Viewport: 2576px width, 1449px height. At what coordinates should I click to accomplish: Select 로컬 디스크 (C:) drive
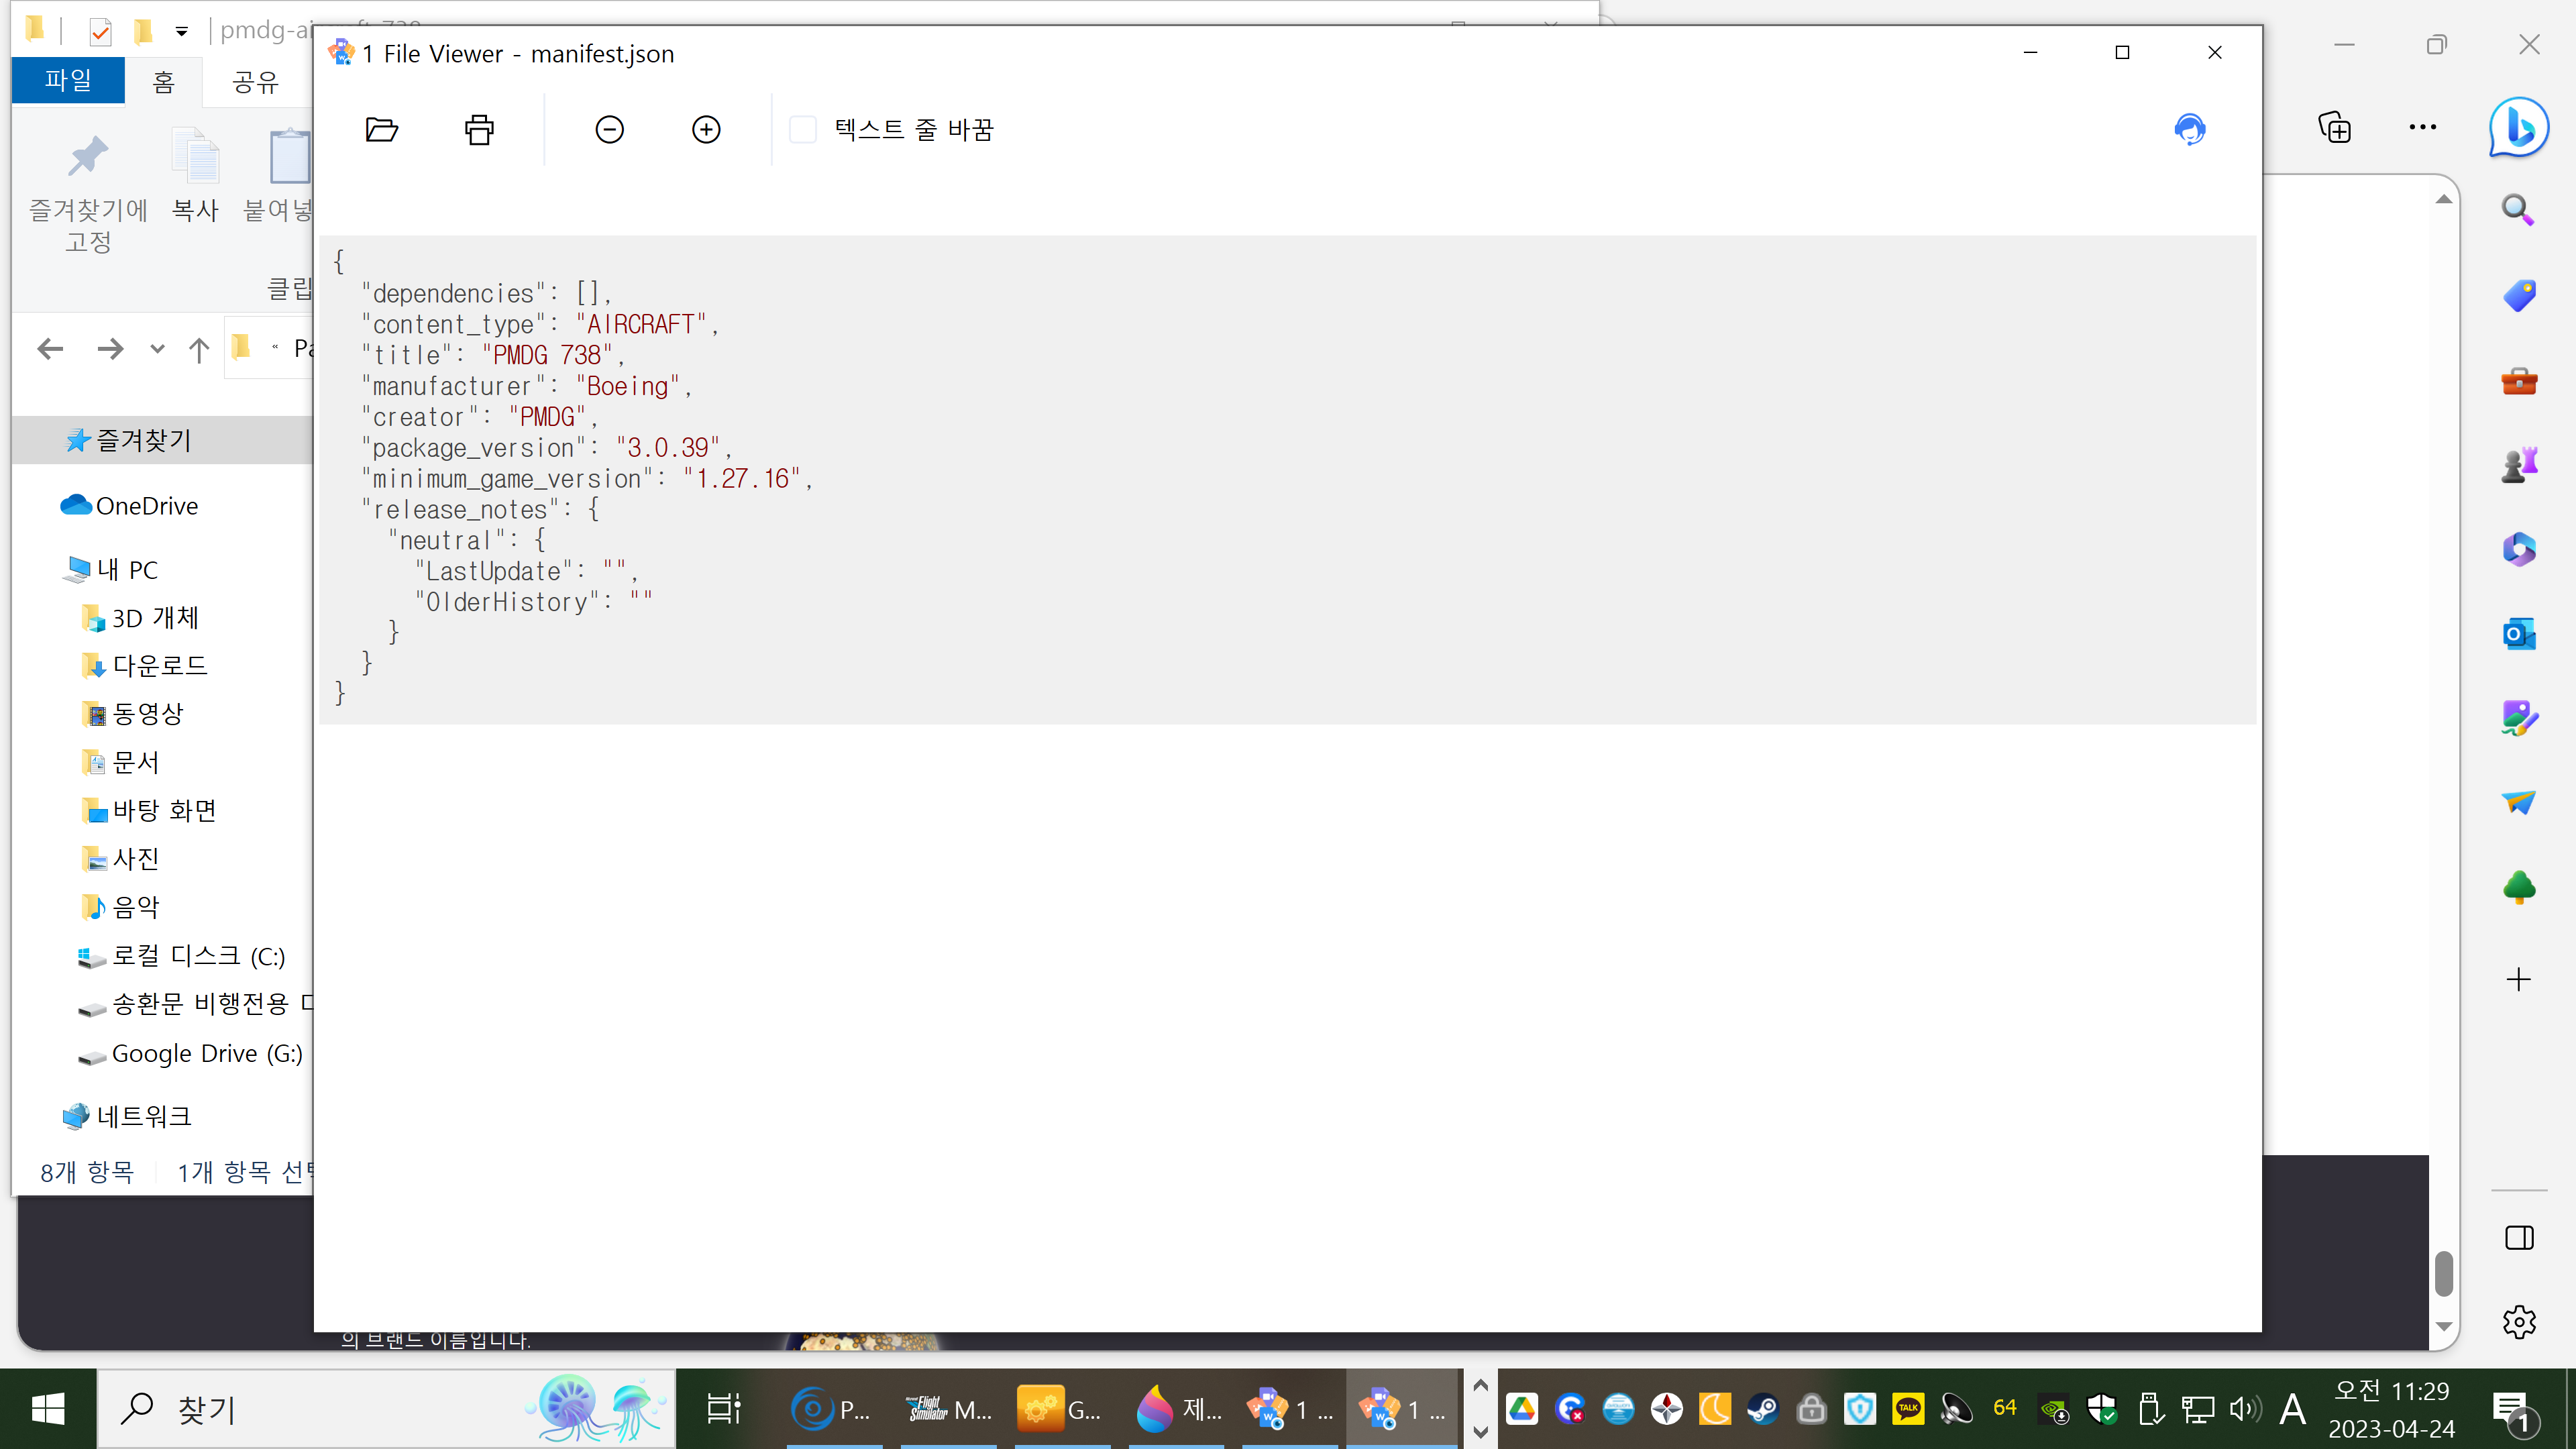coord(182,956)
